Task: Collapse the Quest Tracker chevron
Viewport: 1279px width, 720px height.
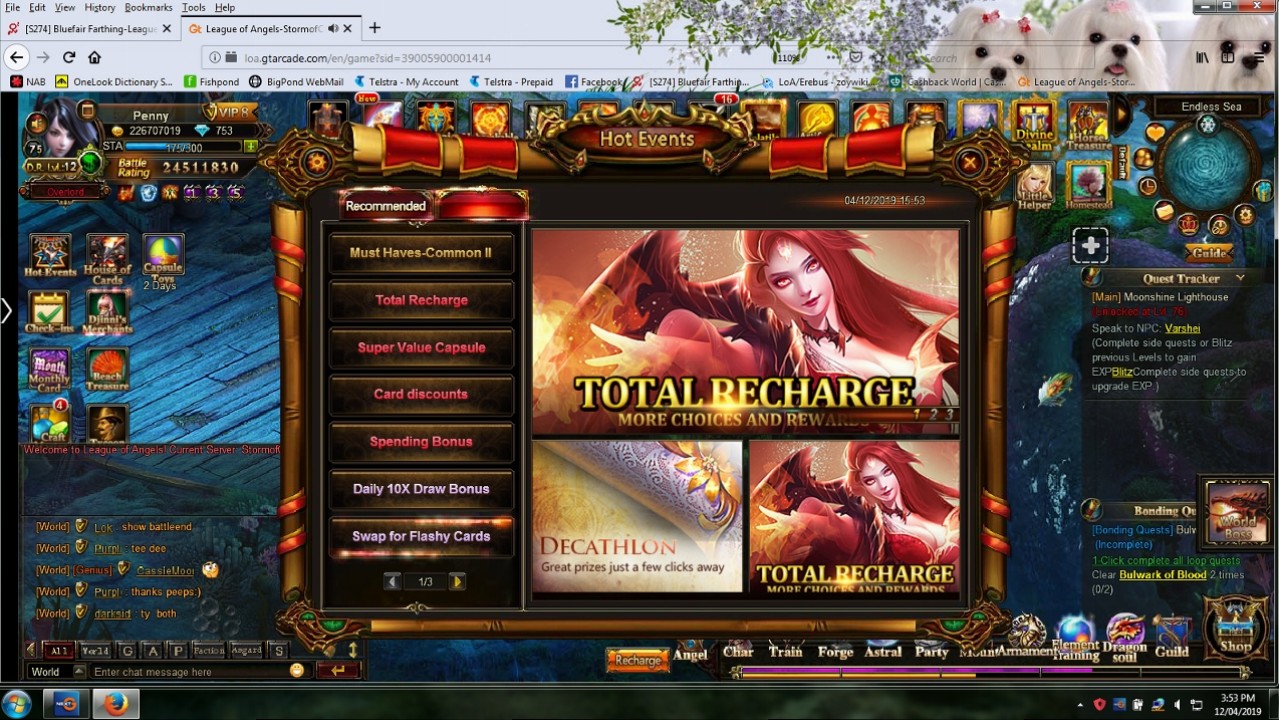Action: click(1240, 278)
